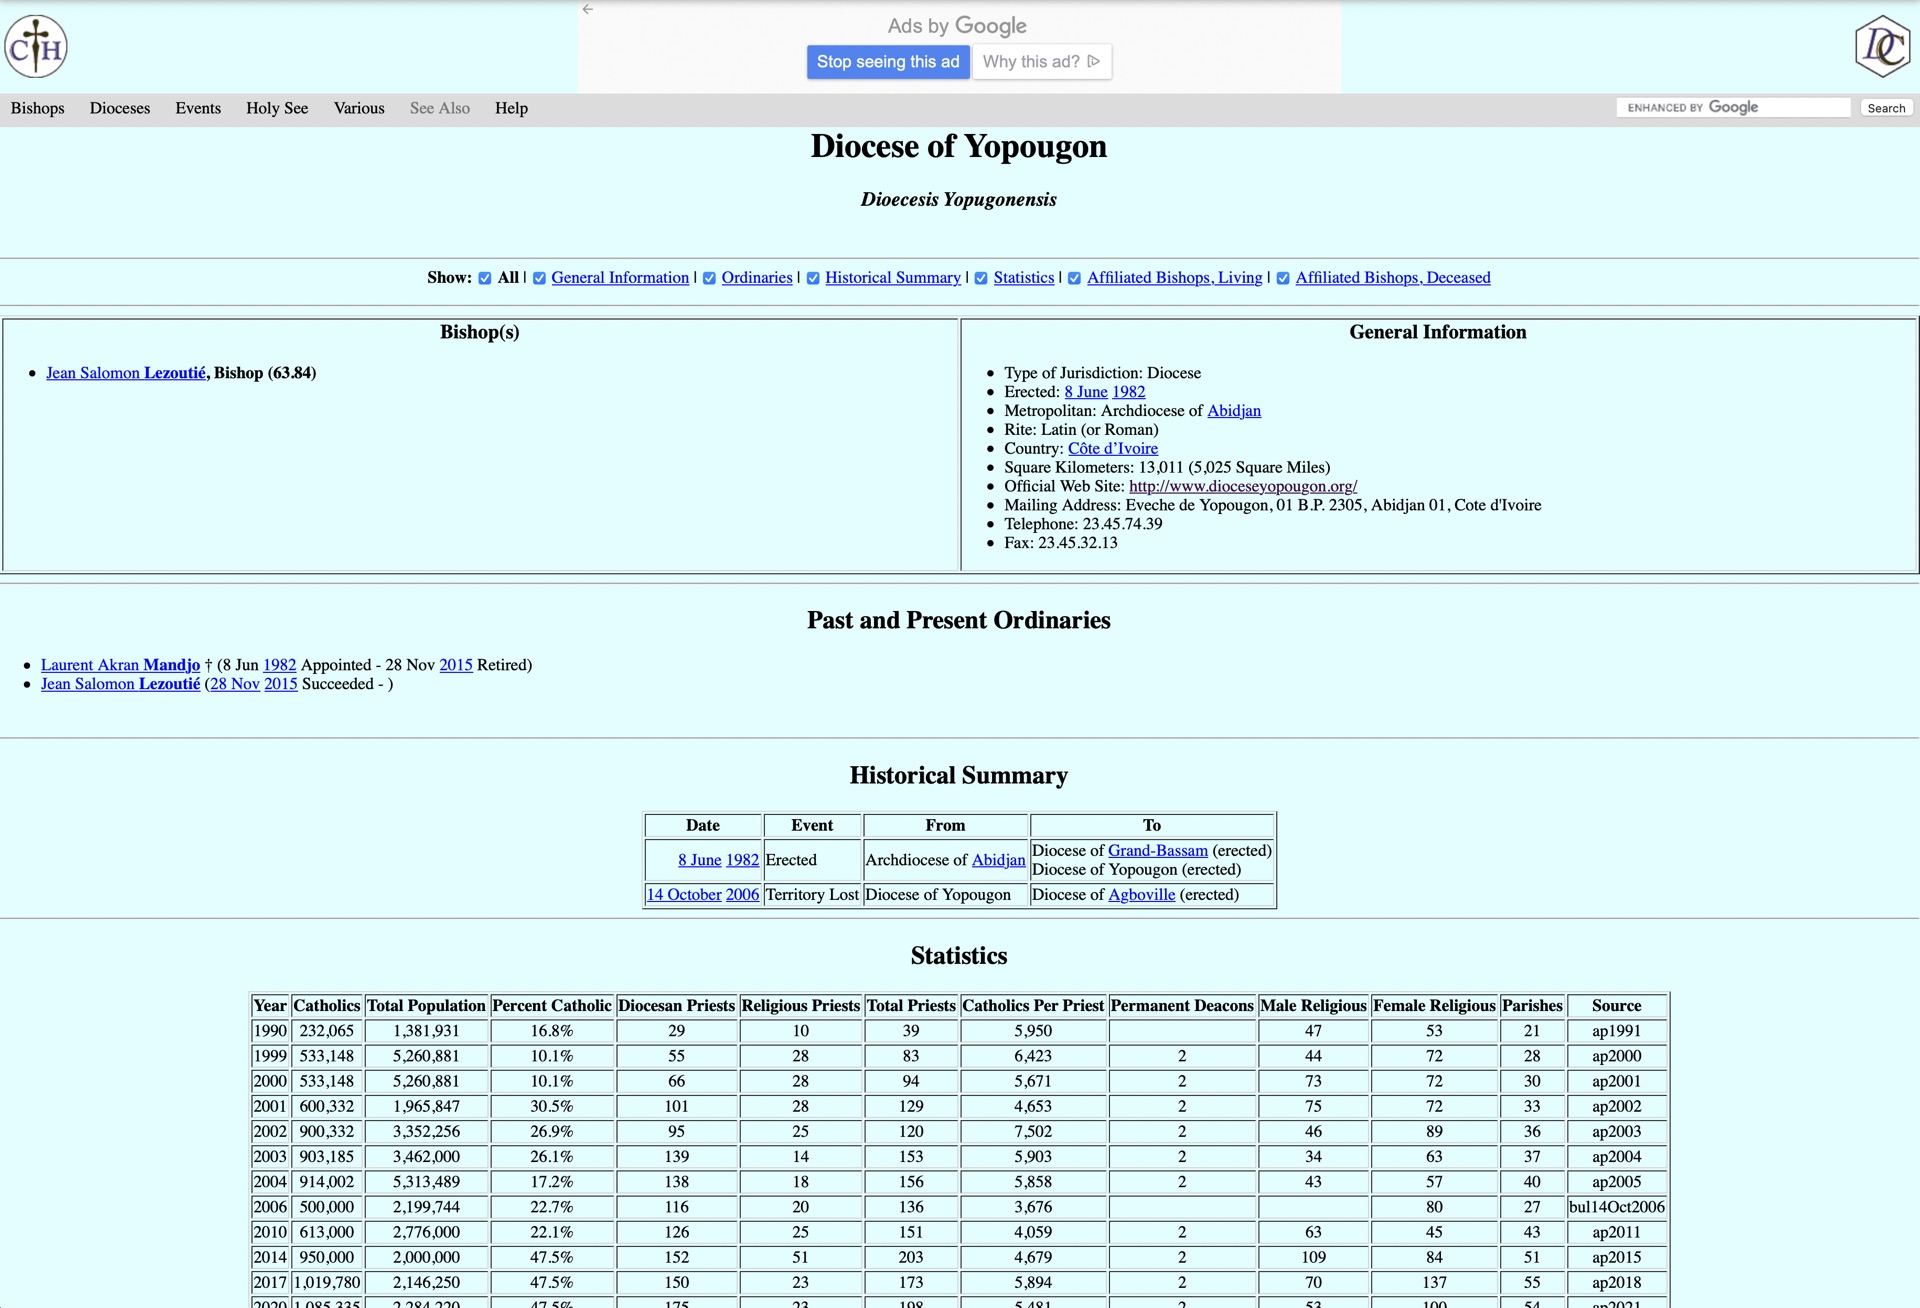Open Affiliated Bishops, Deceased link

[1393, 278]
